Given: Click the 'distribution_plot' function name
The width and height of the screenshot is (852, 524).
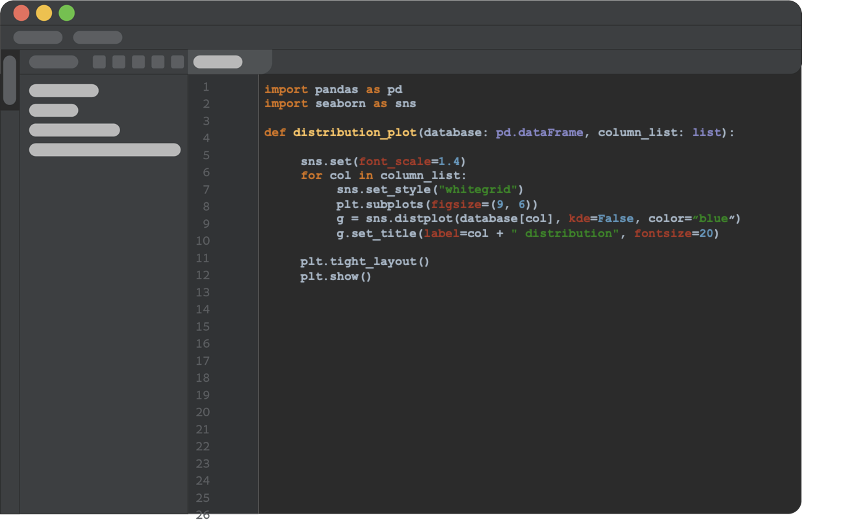Looking at the screenshot, I should click(x=355, y=133).
